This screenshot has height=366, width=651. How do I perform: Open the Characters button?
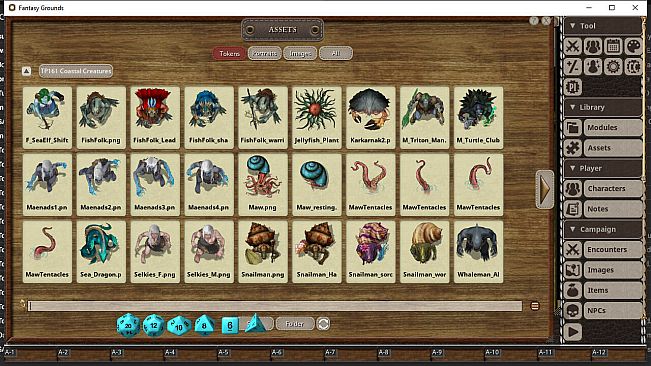[x=613, y=188]
